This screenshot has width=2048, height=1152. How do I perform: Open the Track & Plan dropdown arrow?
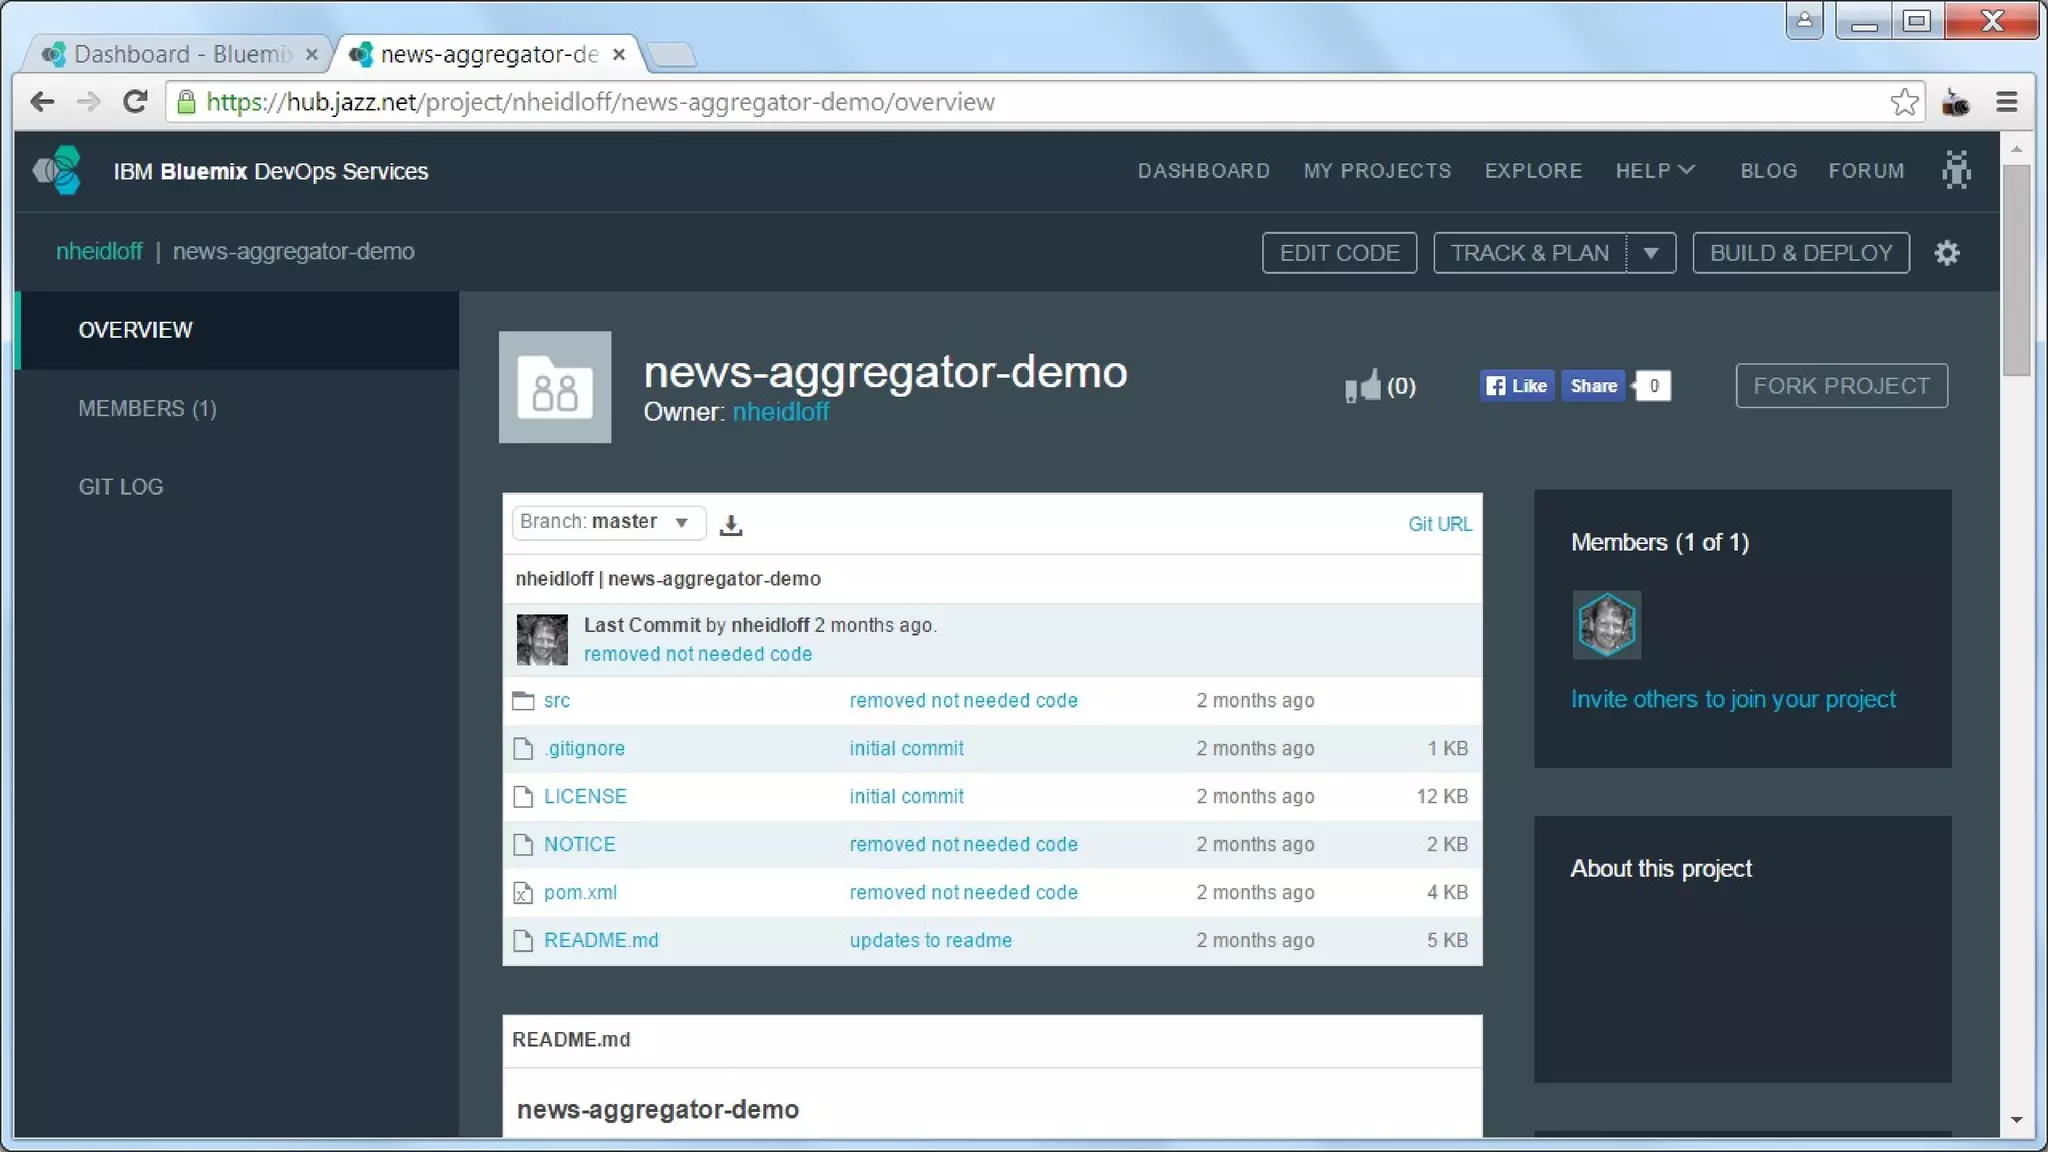[1651, 253]
